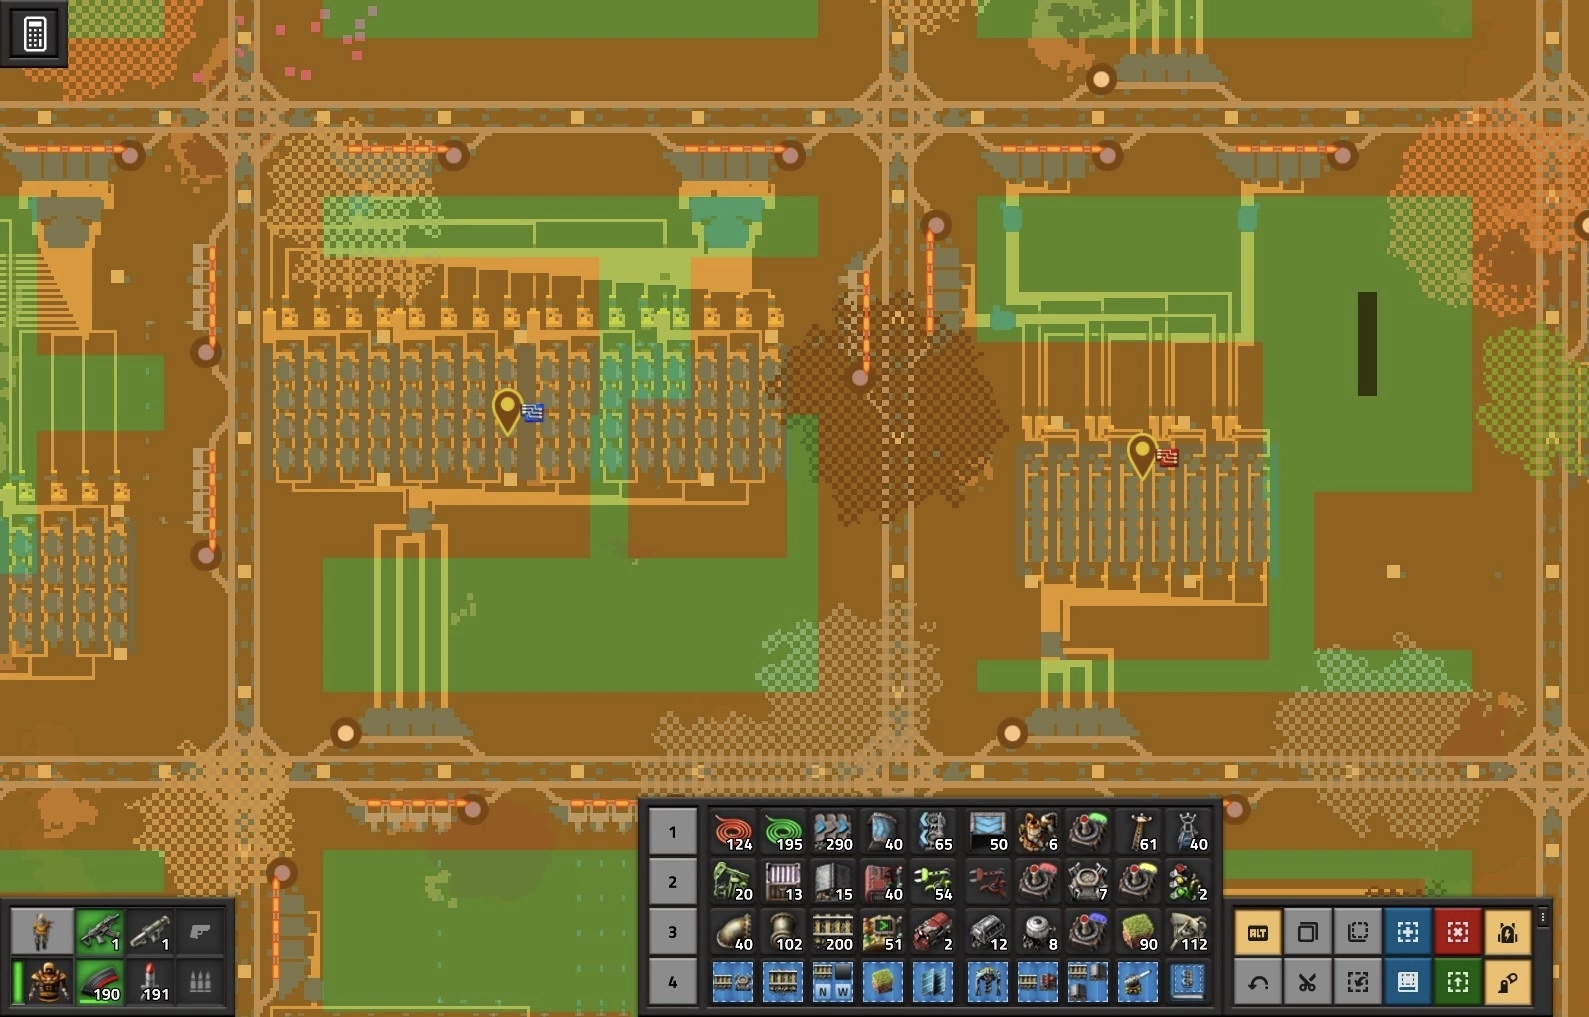Activate the copy shortcut tool
The image size is (1589, 1017).
coord(1308,933)
